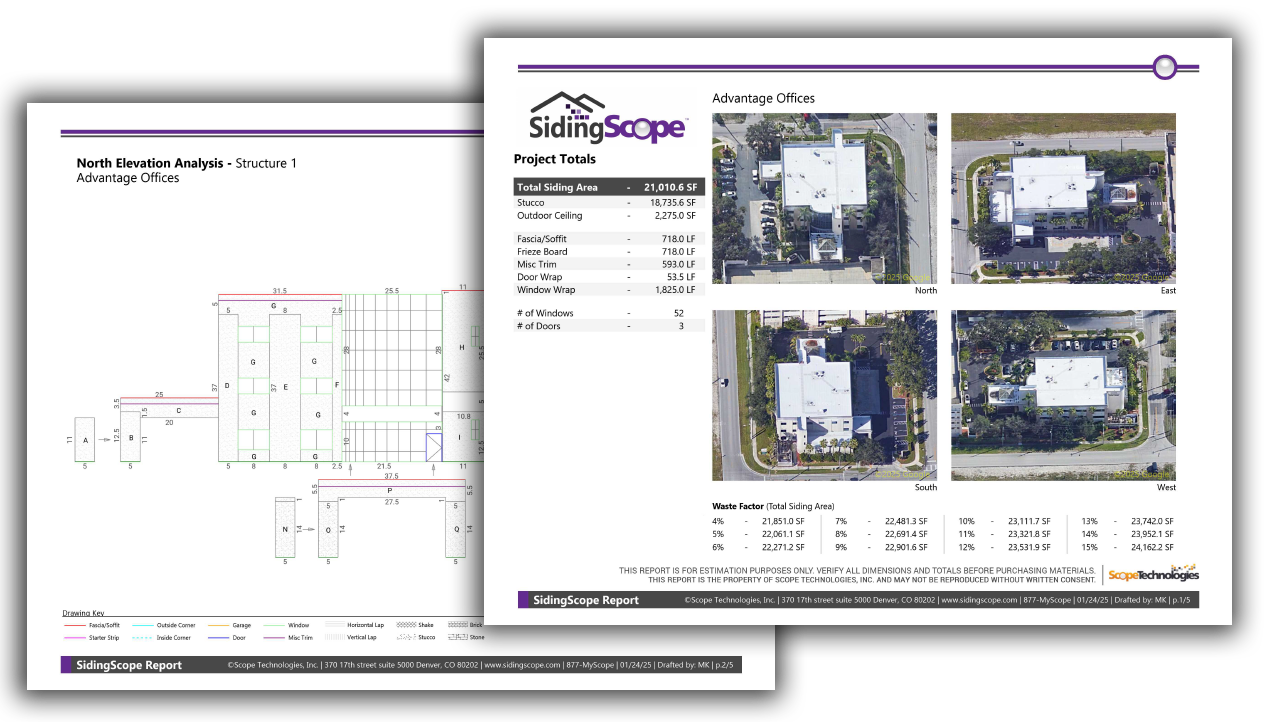
Task: Open the South aerial photo
Action: pos(825,395)
